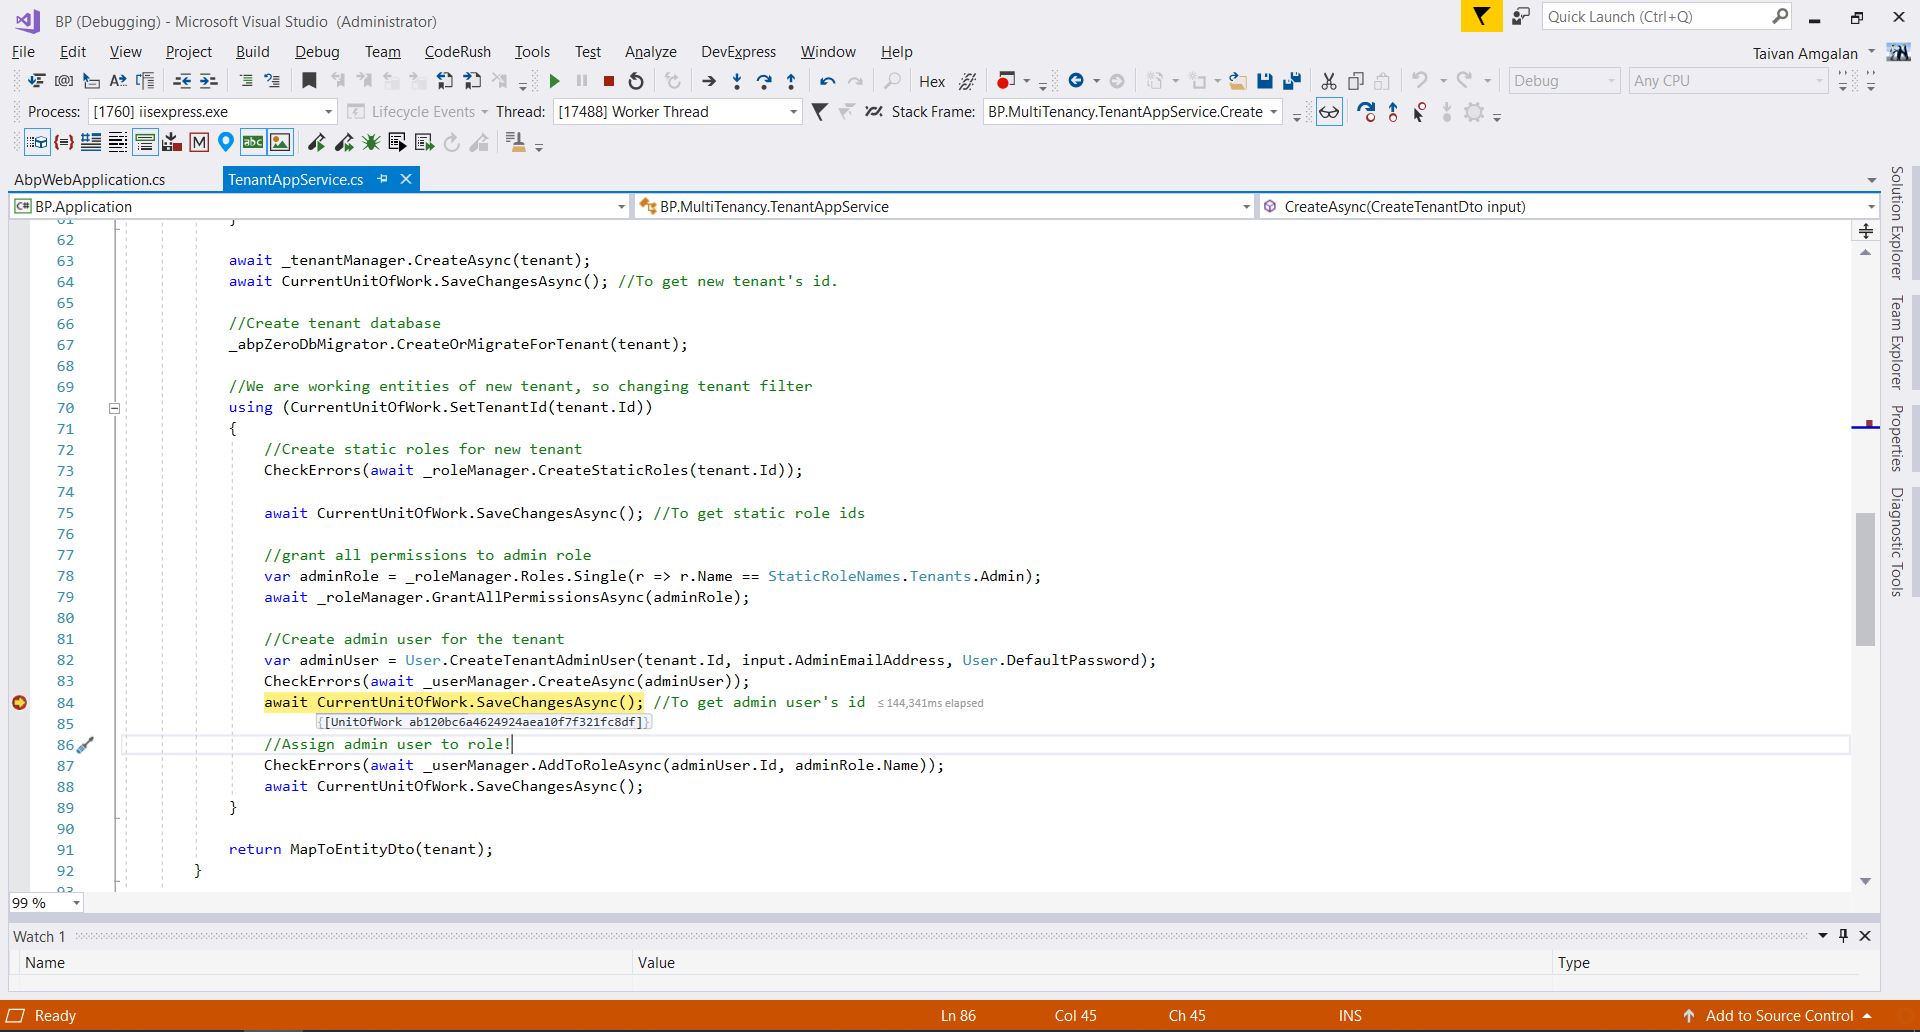Open the Debug menu
The image size is (1920, 1032).
click(x=317, y=51)
